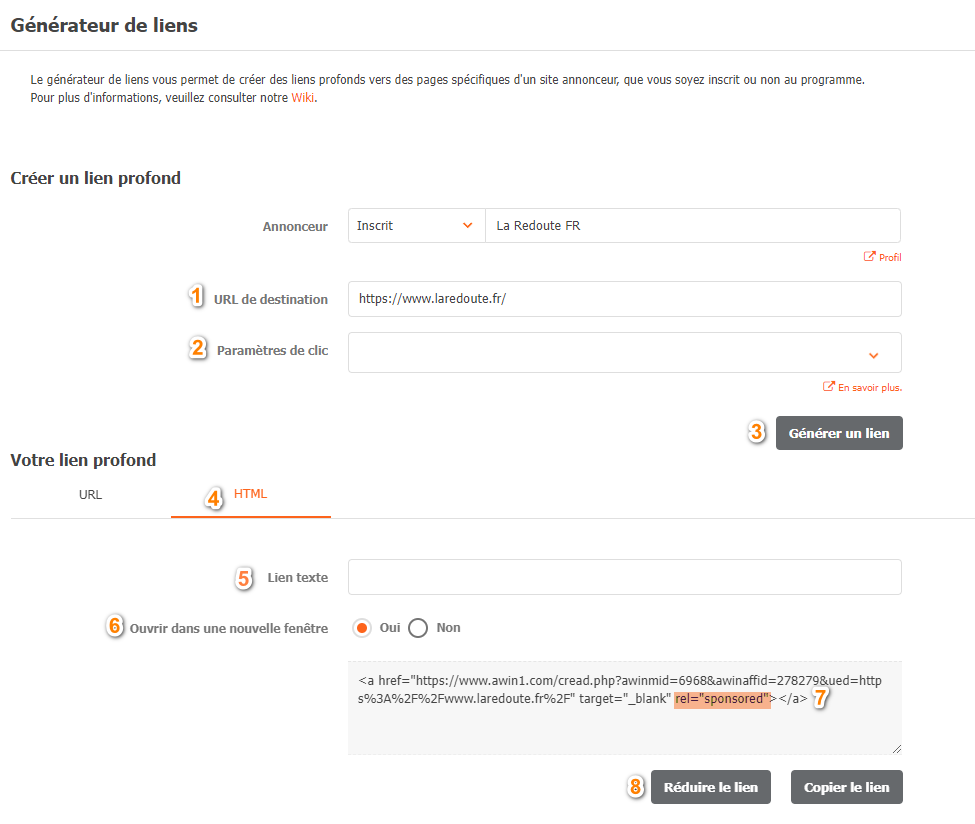Viewport: 975px width, 824px height.
Task: Switch to the URL tab
Action: (90, 494)
